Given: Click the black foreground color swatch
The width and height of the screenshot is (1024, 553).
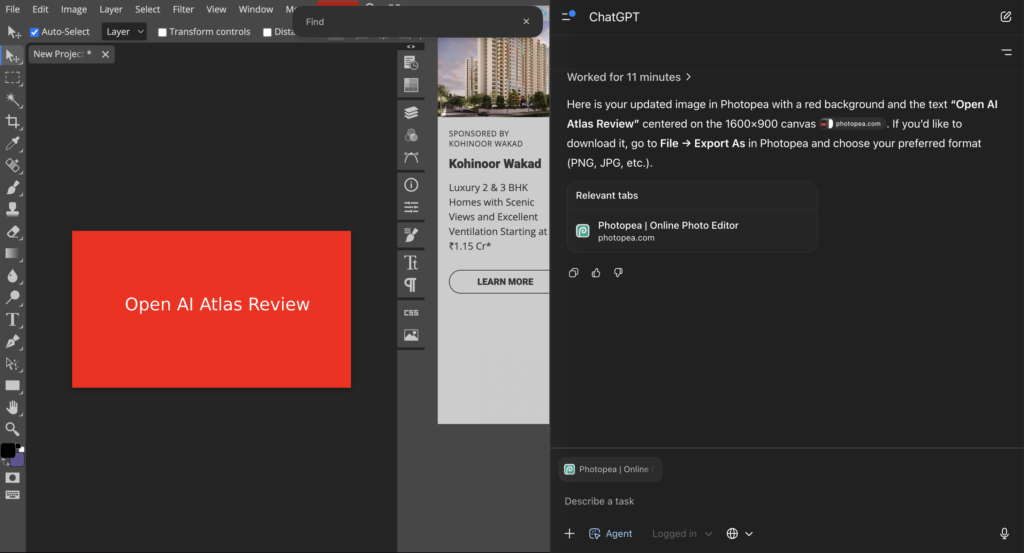Looking at the screenshot, I should tap(8, 451).
